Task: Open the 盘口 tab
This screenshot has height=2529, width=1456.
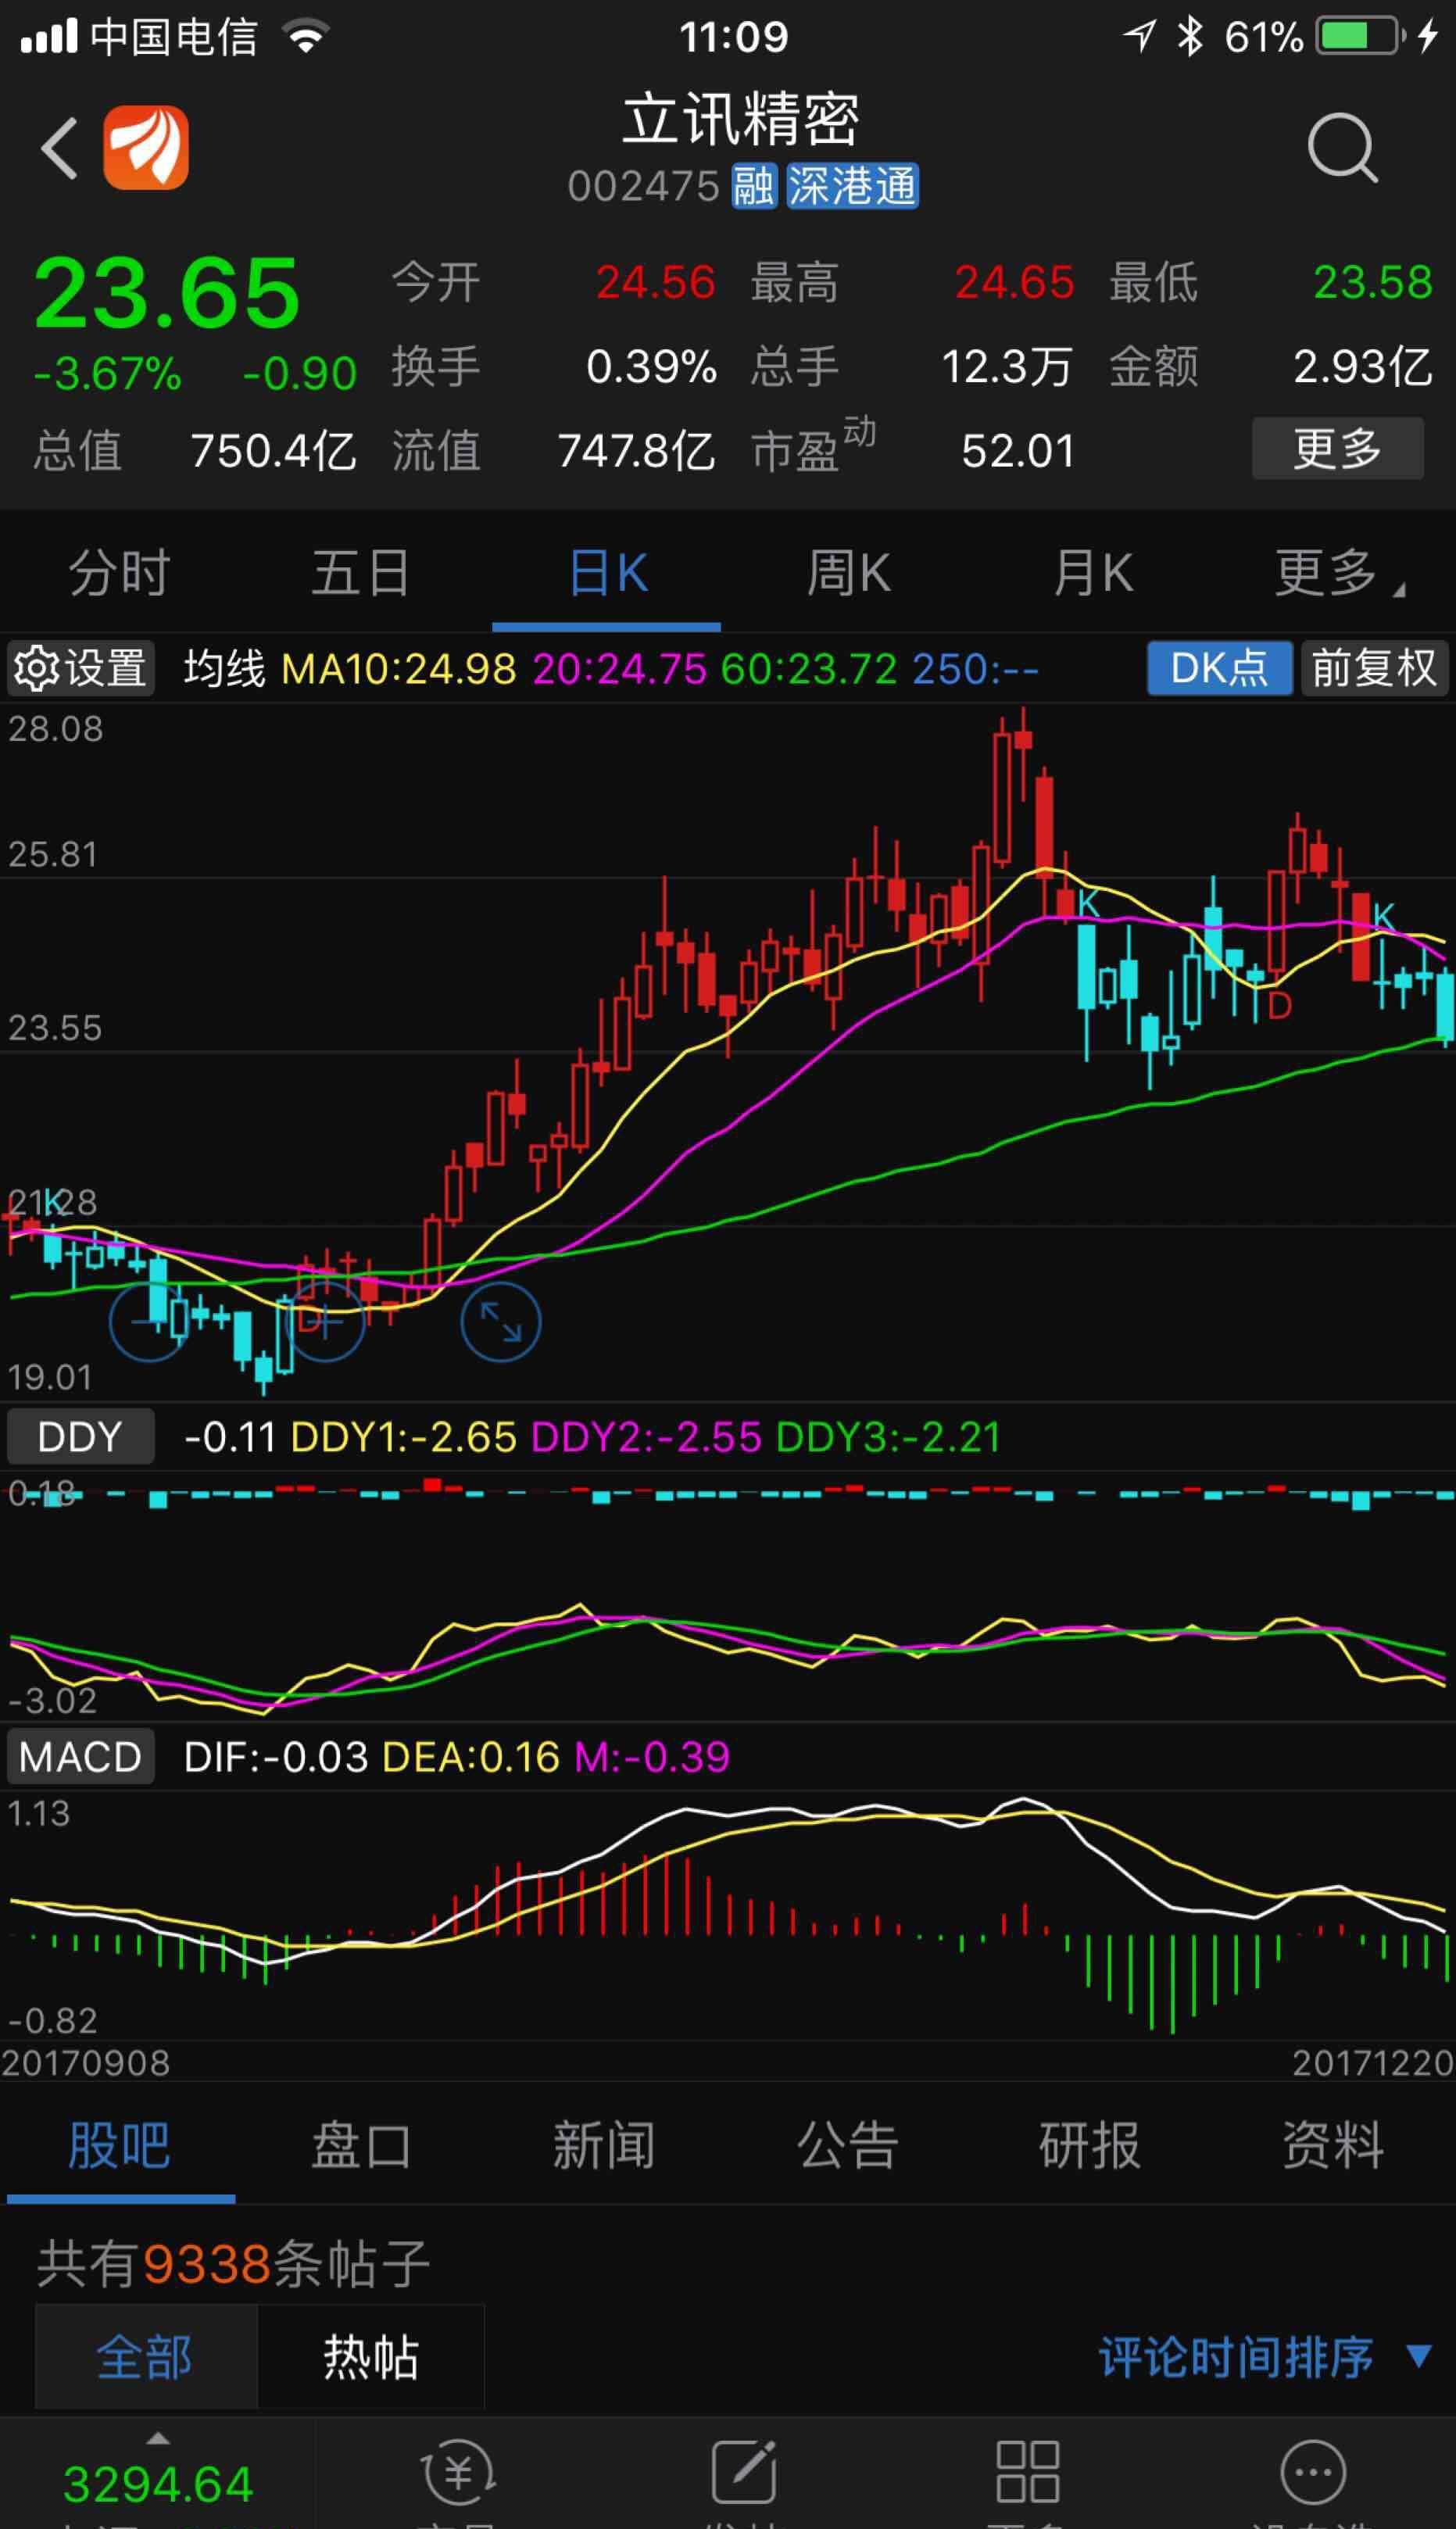Action: [x=361, y=2146]
